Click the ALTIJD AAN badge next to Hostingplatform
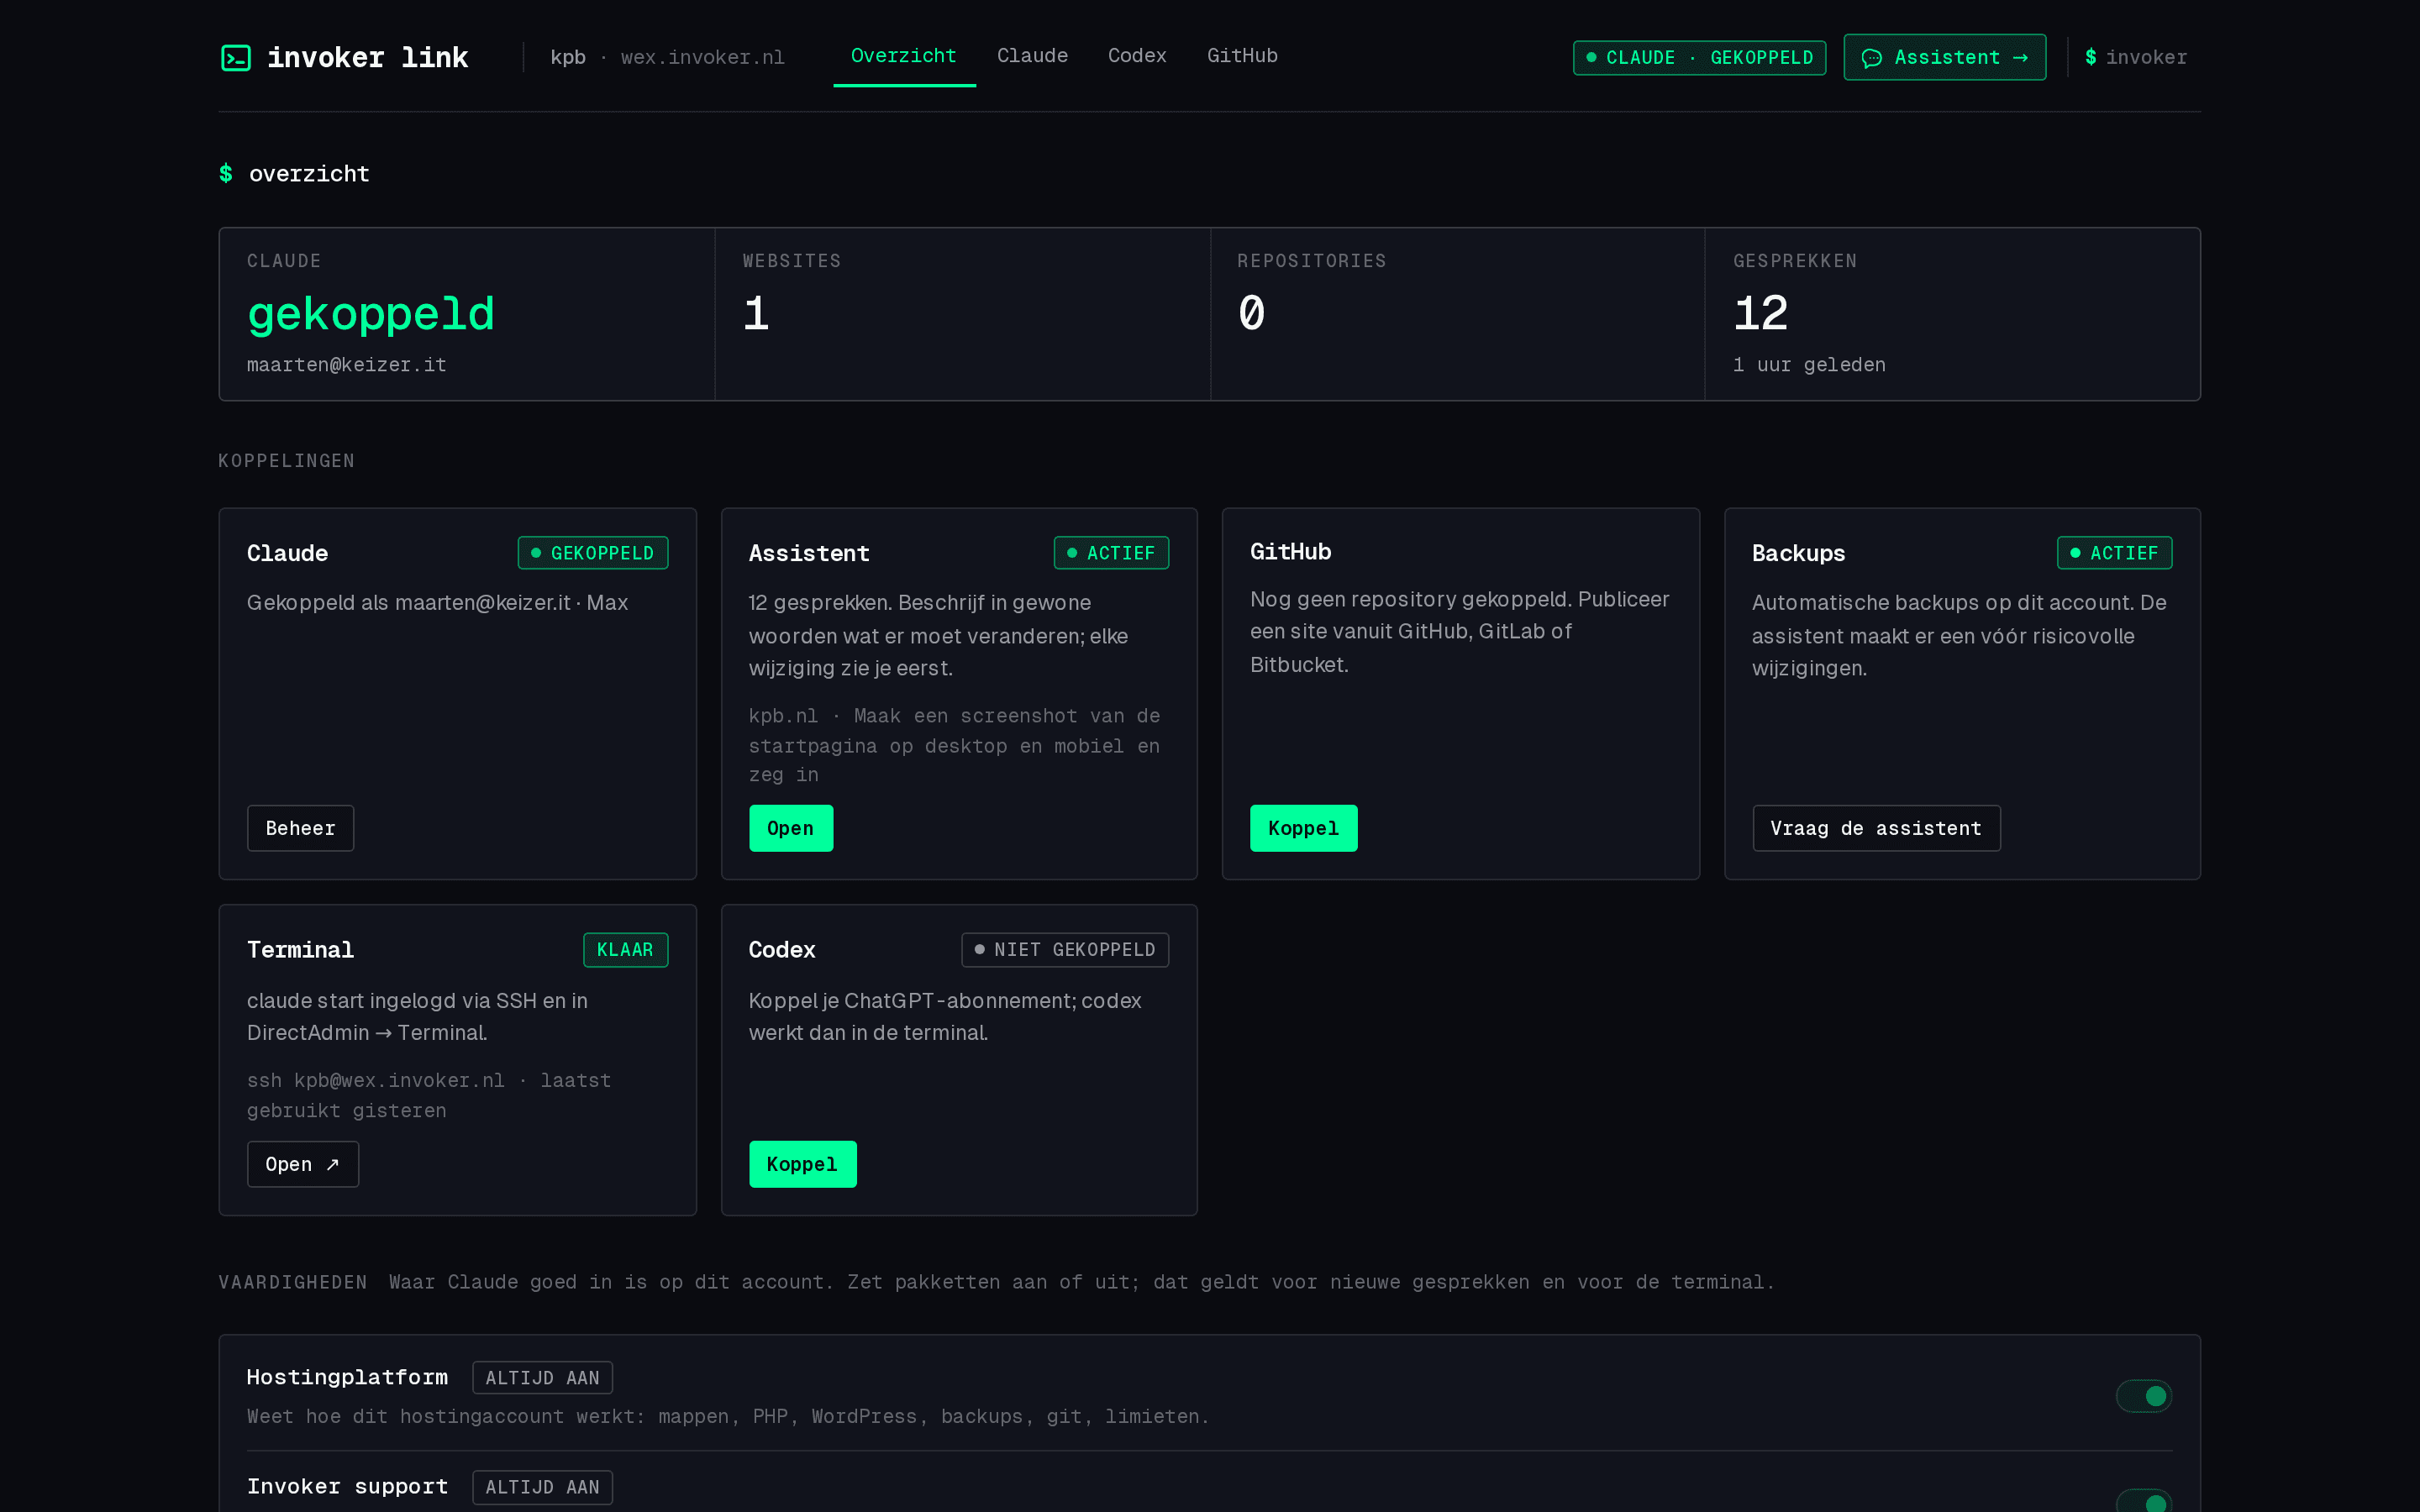Viewport: 2420px width, 1512px height. (x=542, y=1378)
